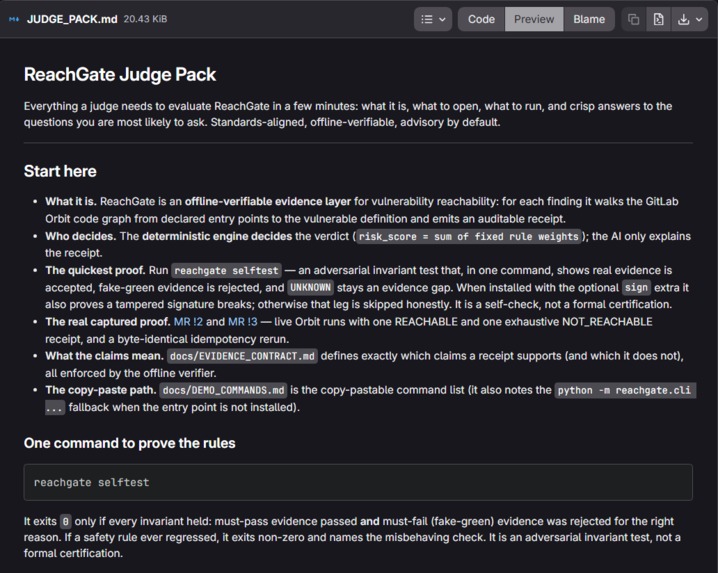Switch to the Code view tab

481,19
